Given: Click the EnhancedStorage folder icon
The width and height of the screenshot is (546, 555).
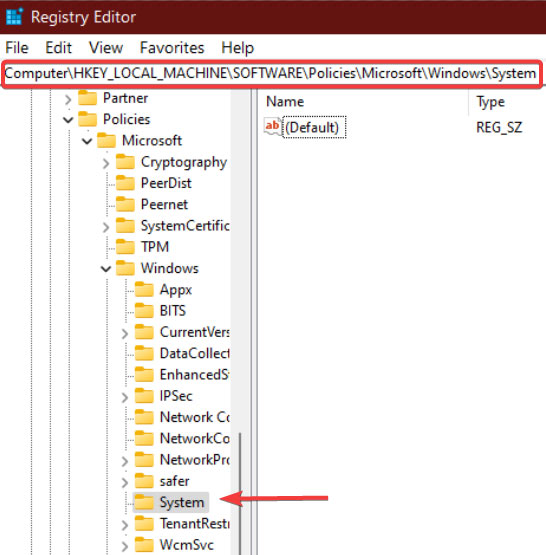Looking at the screenshot, I should coord(144,374).
